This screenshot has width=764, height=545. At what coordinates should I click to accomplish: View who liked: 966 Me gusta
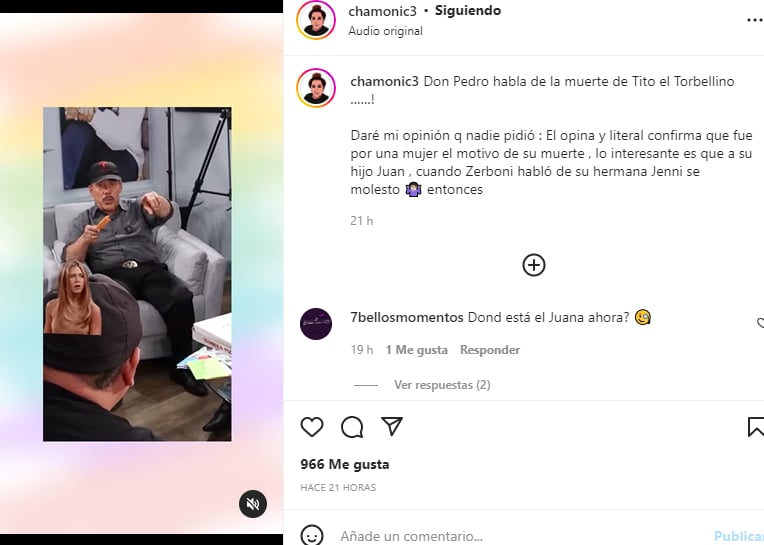coord(344,464)
